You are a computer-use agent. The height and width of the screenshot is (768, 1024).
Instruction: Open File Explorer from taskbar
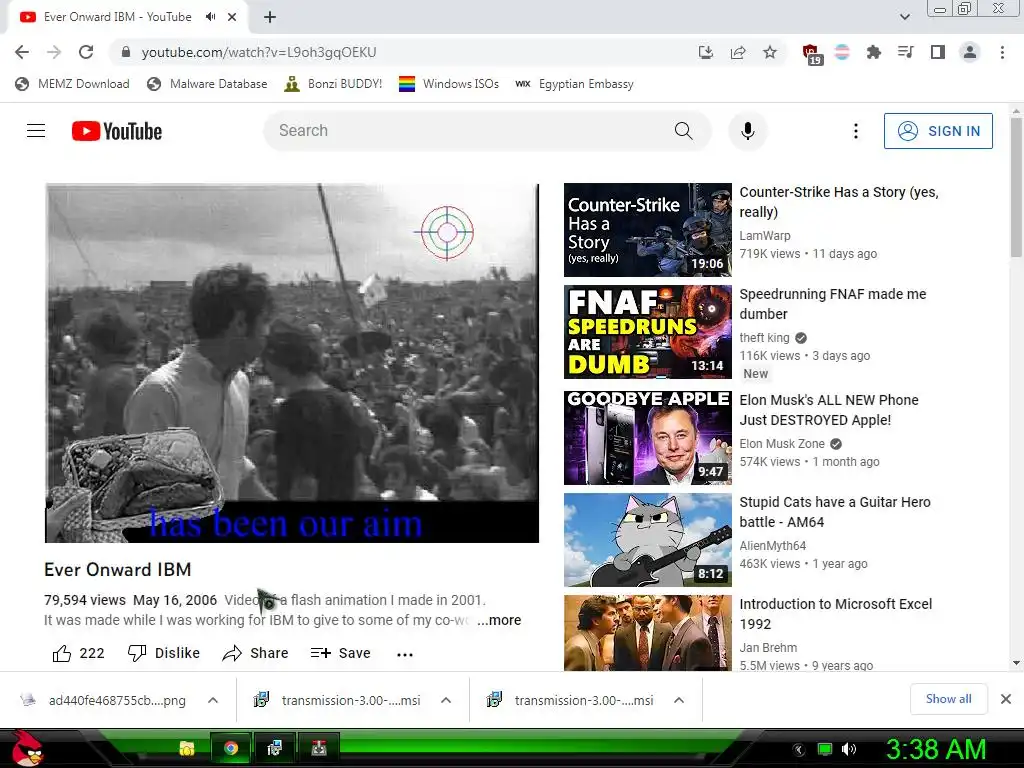click(187, 748)
